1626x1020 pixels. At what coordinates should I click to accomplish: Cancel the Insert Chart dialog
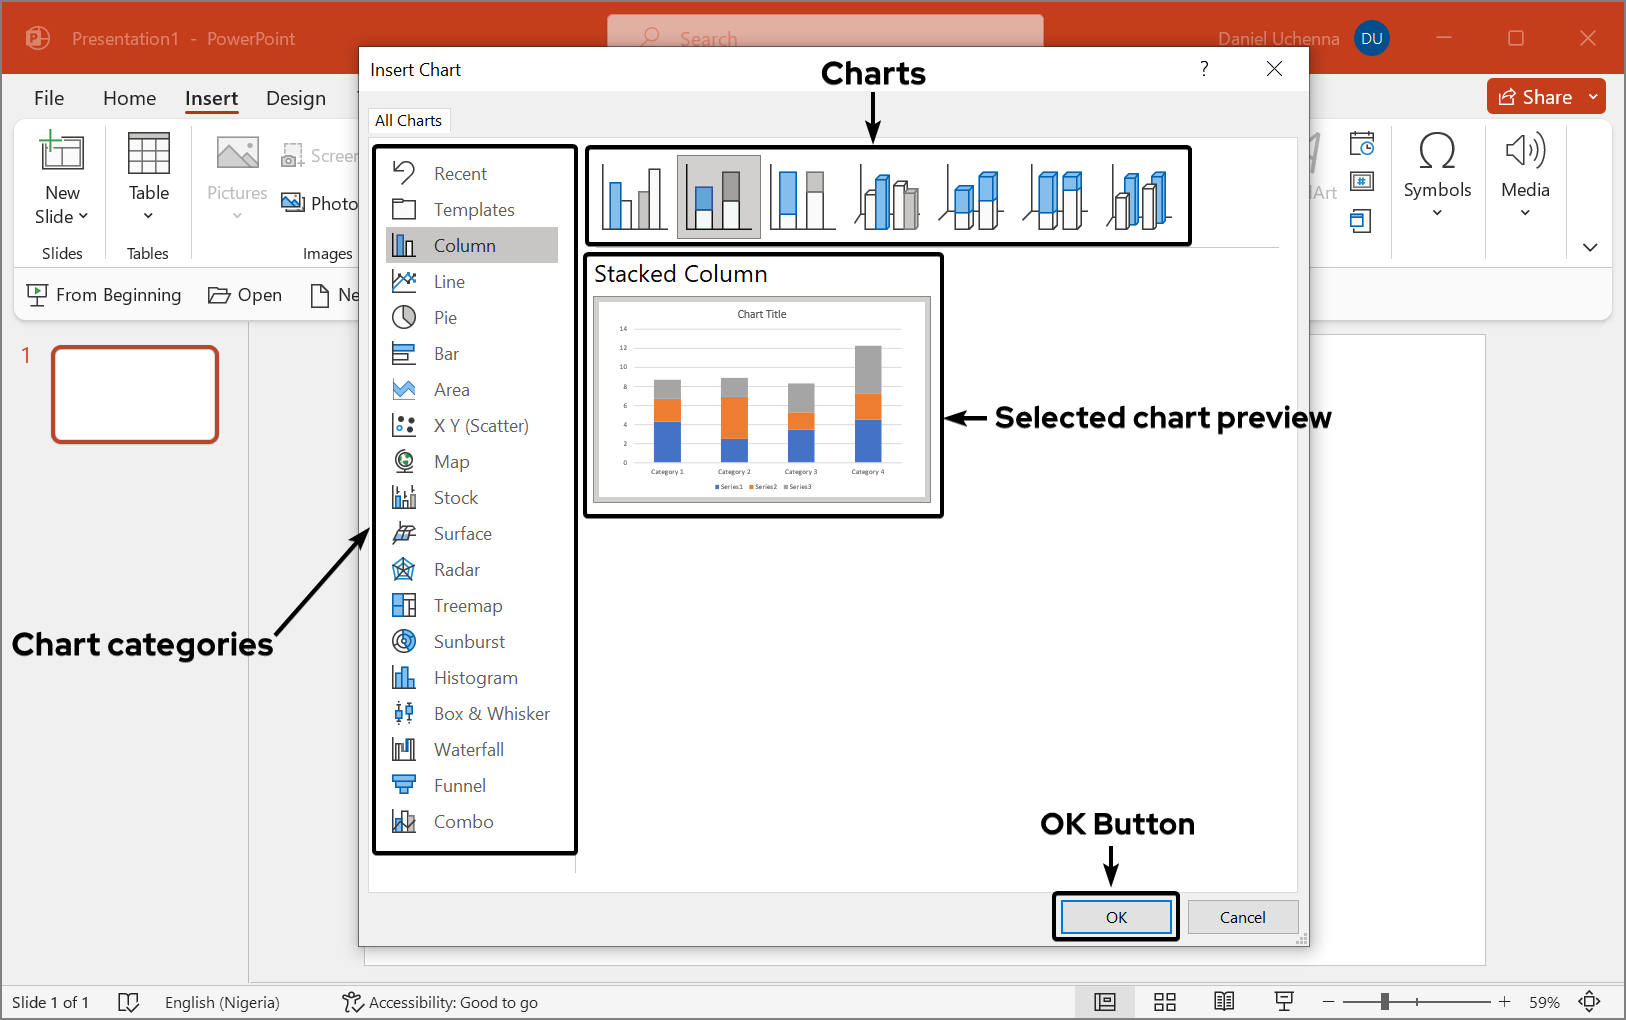pyautogui.click(x=1242, y=916)
